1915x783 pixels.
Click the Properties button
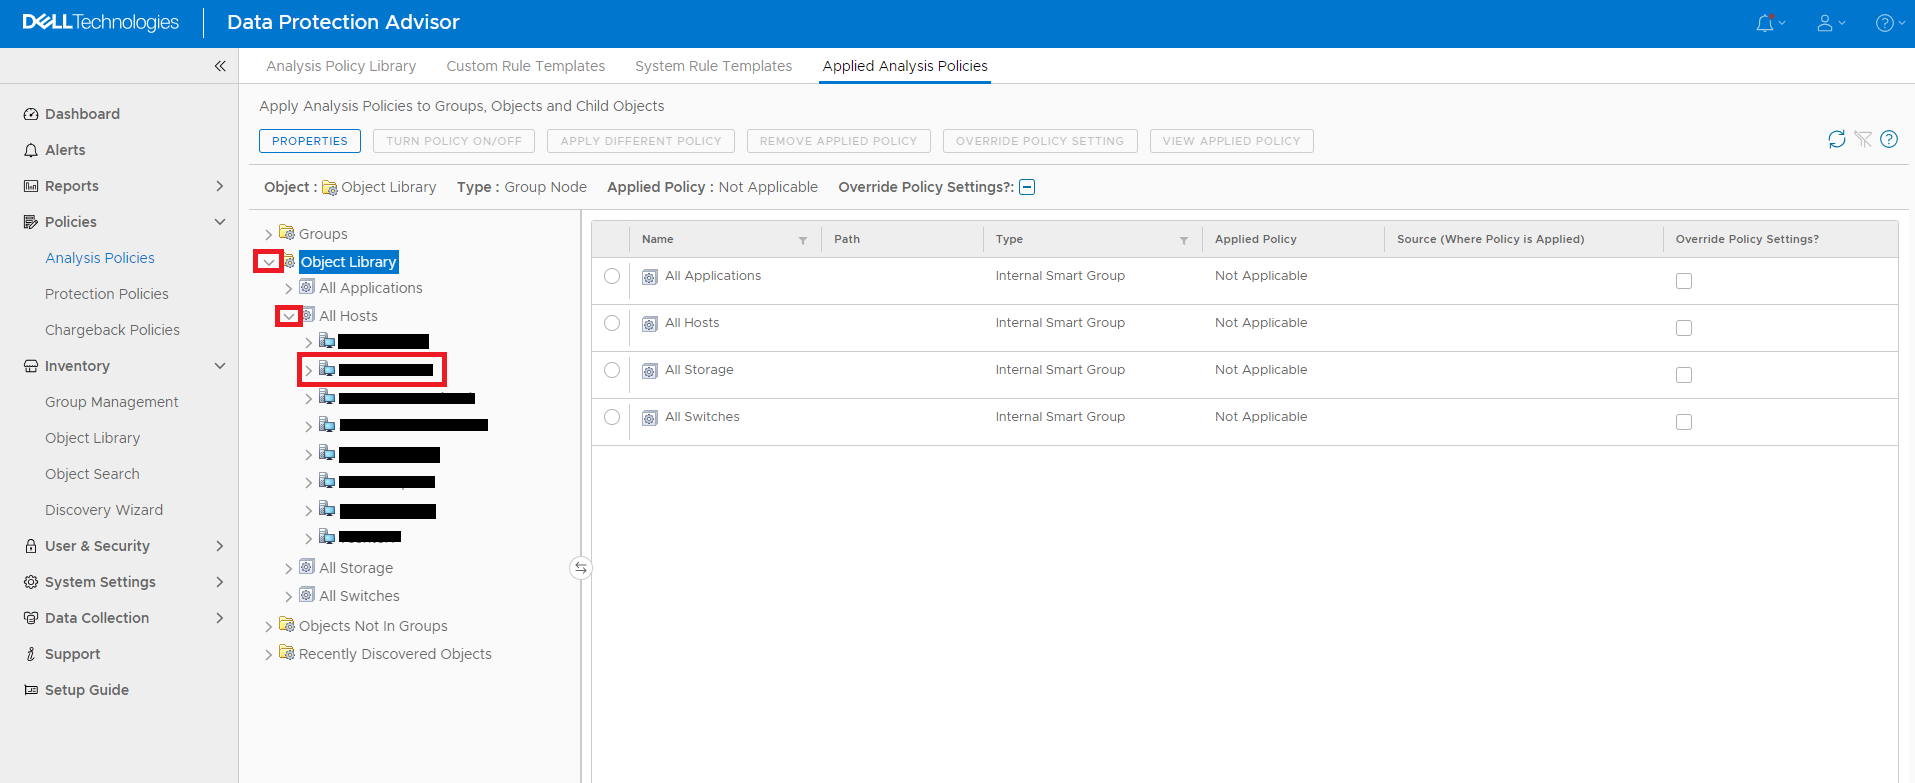pos(310,141)
